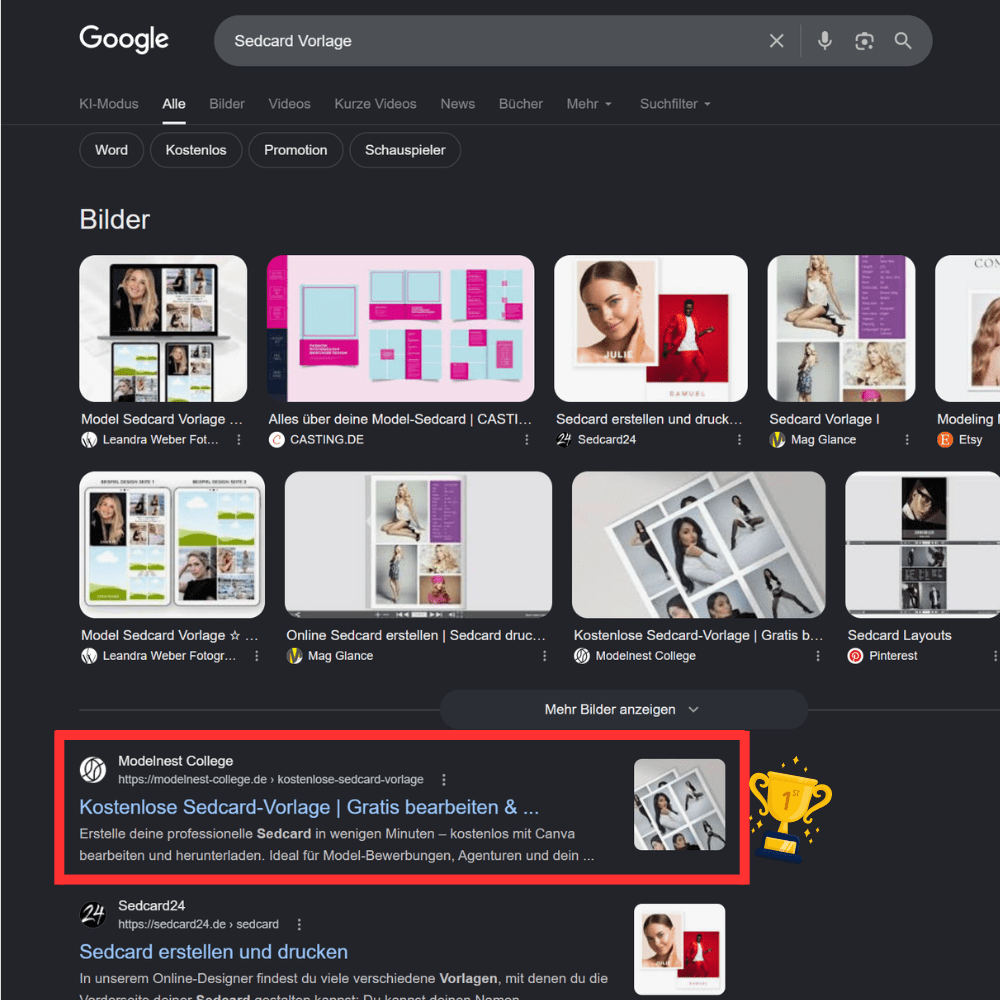Click modelnest-college.de URL breadcrumb text
Image resolution: width=1000 pixels, height=1000 pixels.
270,779
